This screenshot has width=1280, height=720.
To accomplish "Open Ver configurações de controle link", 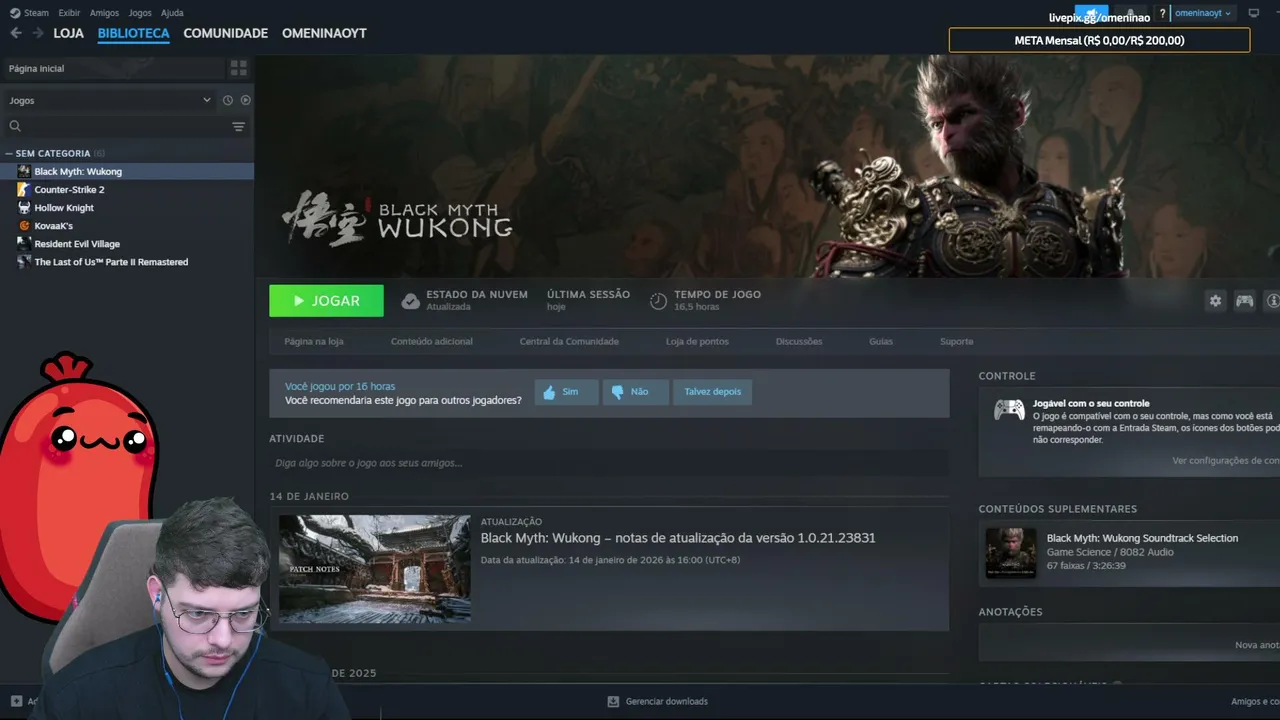I will coord(1226,461).
